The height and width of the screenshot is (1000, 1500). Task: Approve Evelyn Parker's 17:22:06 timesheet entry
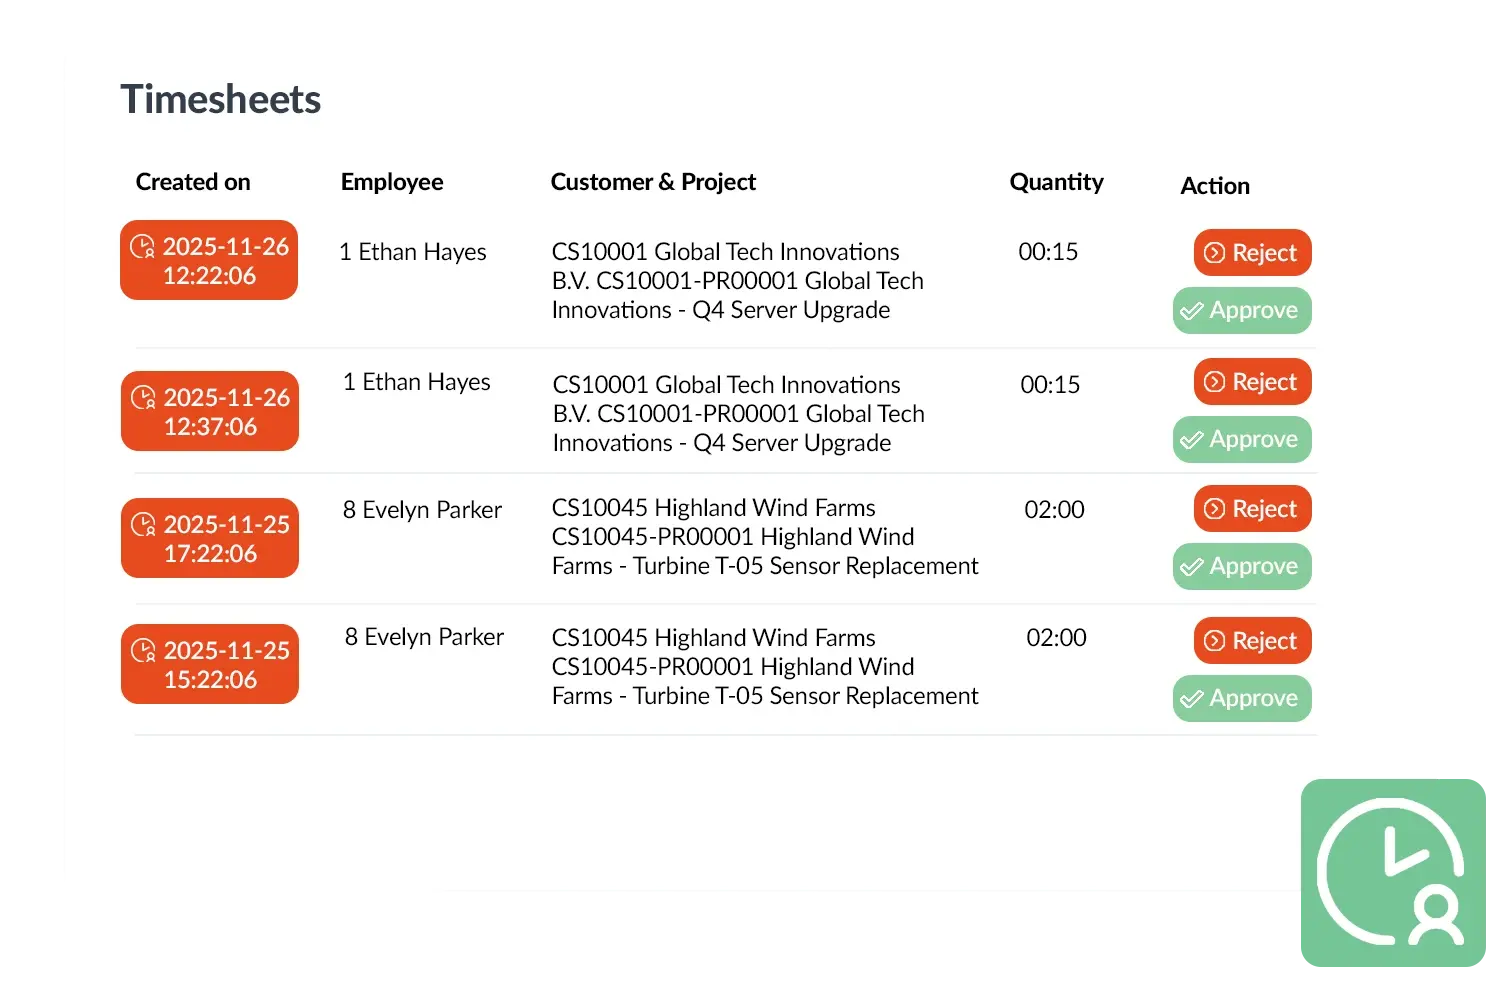click(1242, 566)
